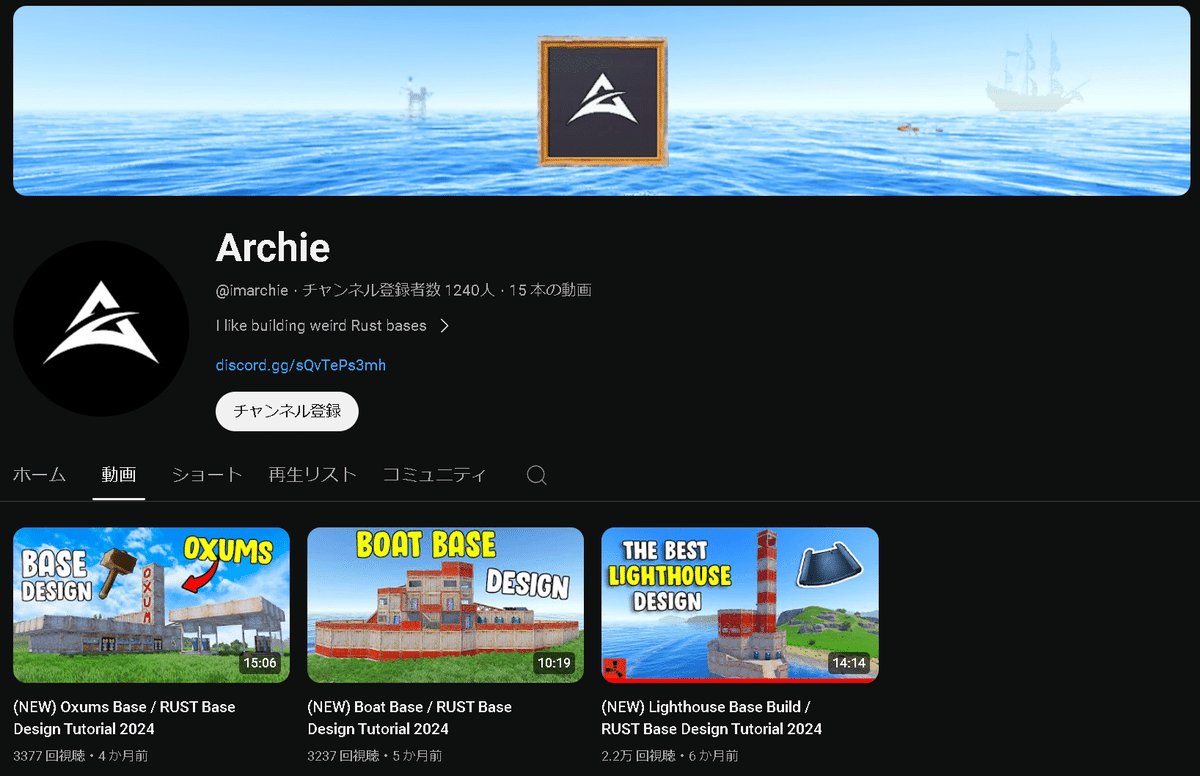Viewport: 1200px width, 776px height.
Task: Click the channel search magnifier icon
Action: pos(537,475)
